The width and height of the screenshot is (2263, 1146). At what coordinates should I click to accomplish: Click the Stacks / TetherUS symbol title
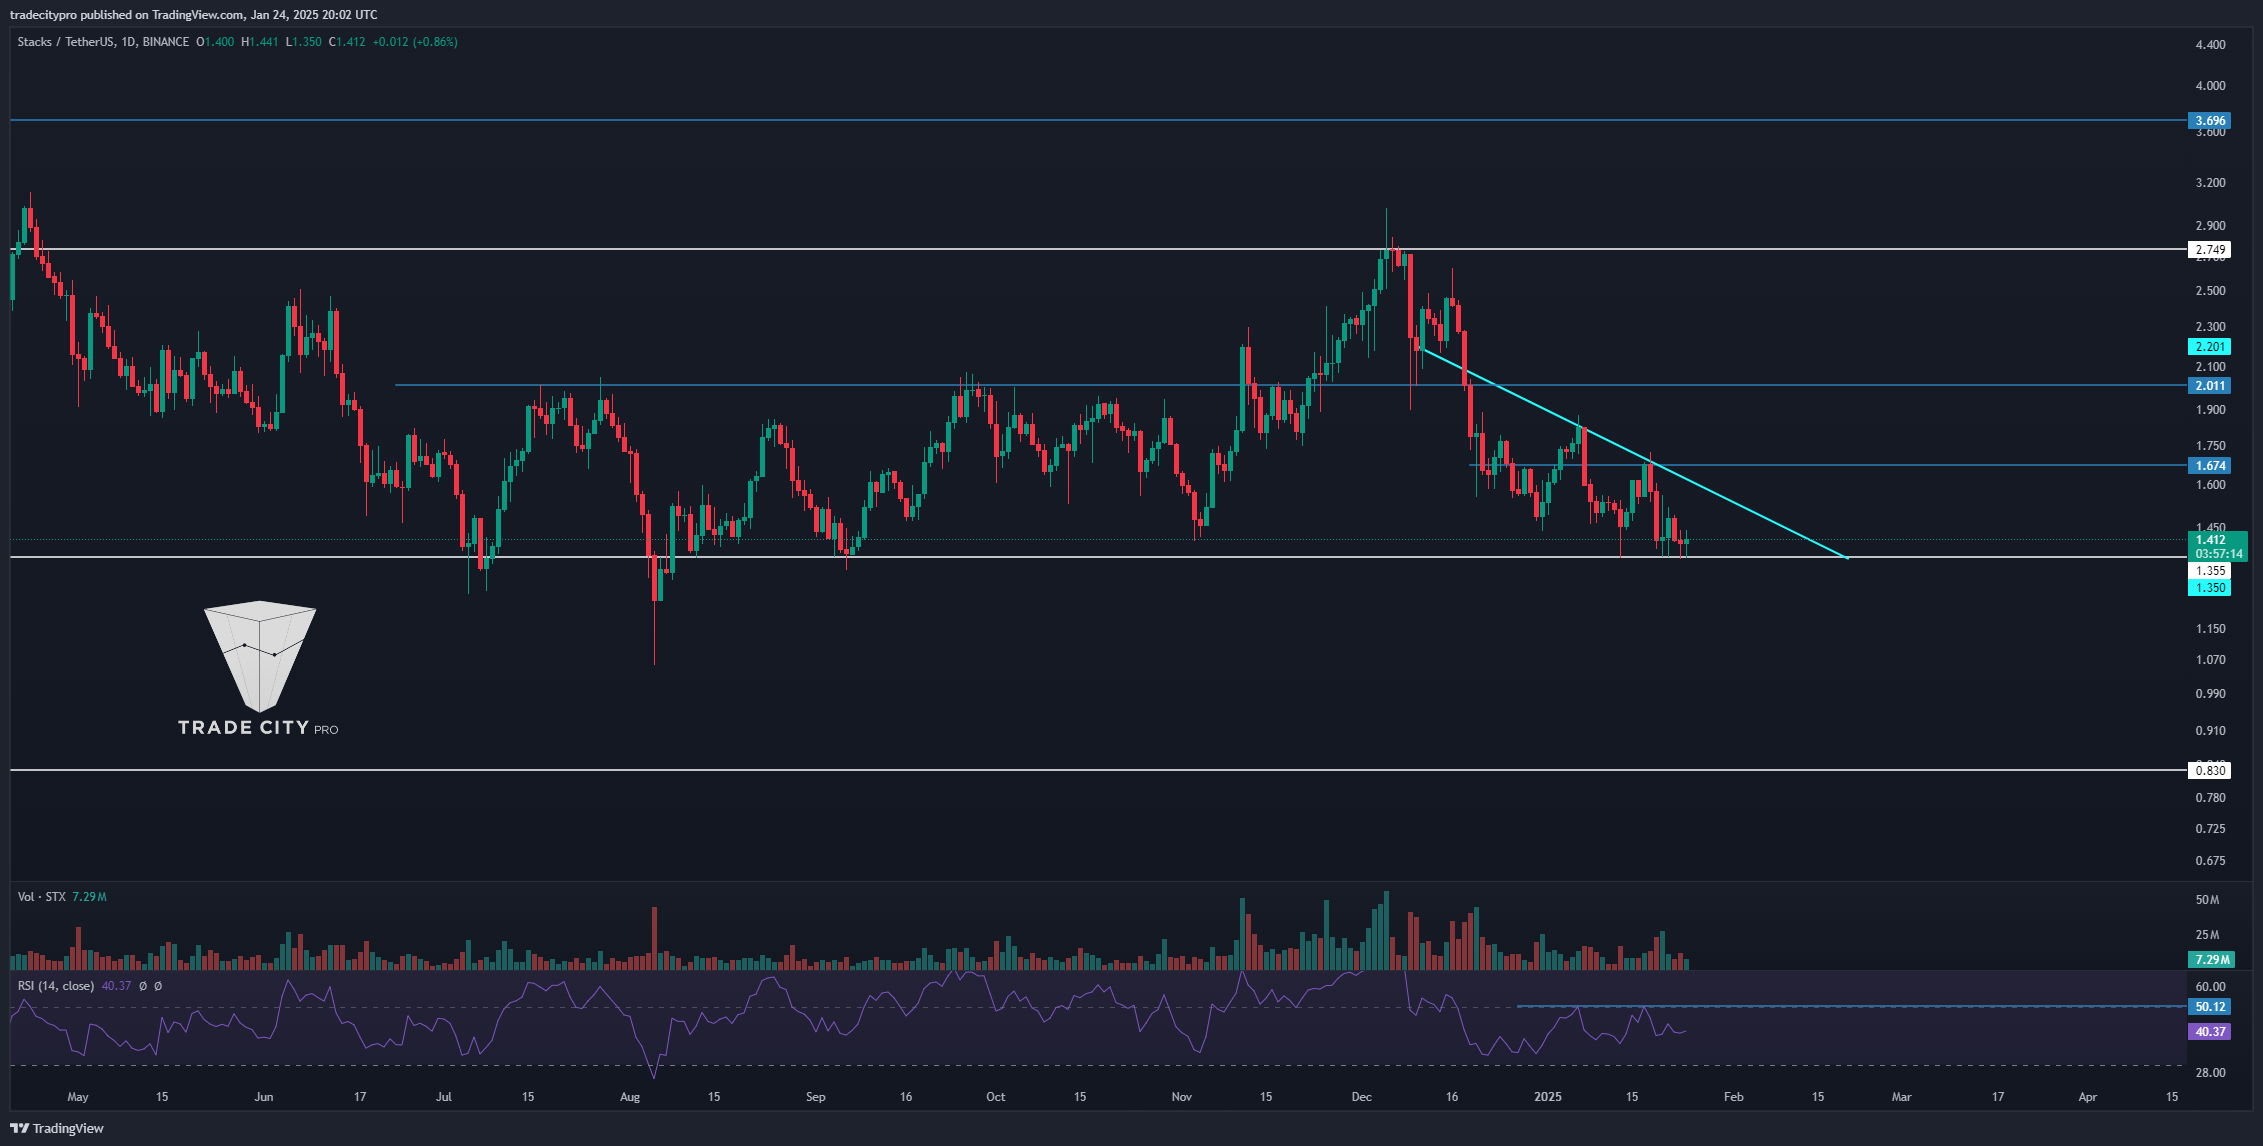(x=103, y=42)
